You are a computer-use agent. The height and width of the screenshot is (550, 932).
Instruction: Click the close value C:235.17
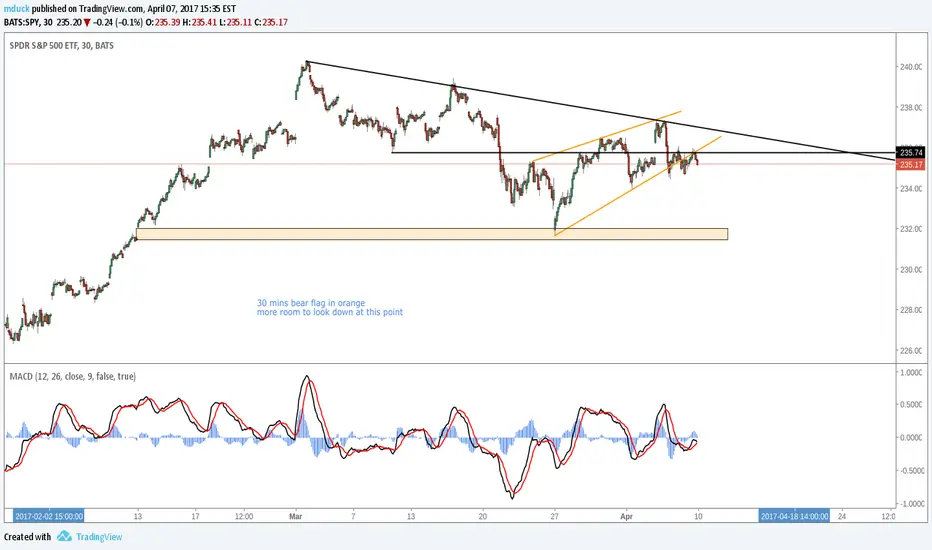270,23
